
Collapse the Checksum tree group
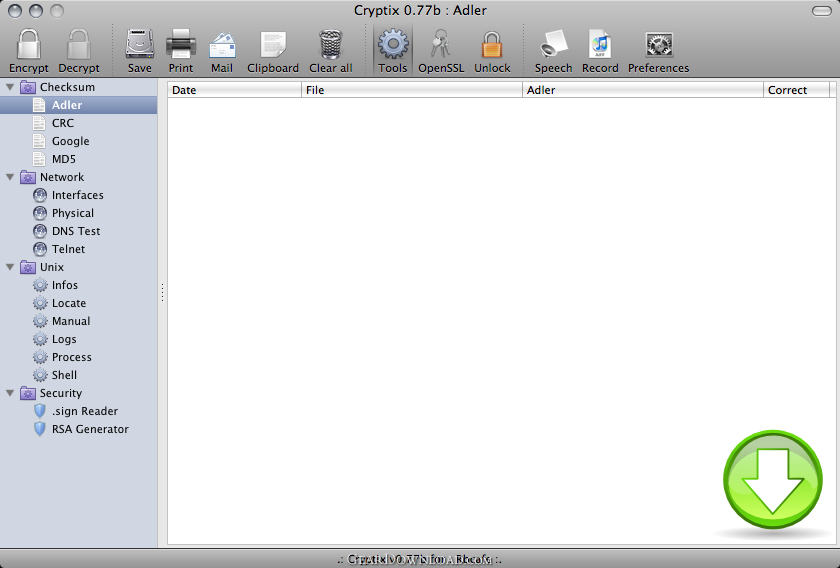10,87
